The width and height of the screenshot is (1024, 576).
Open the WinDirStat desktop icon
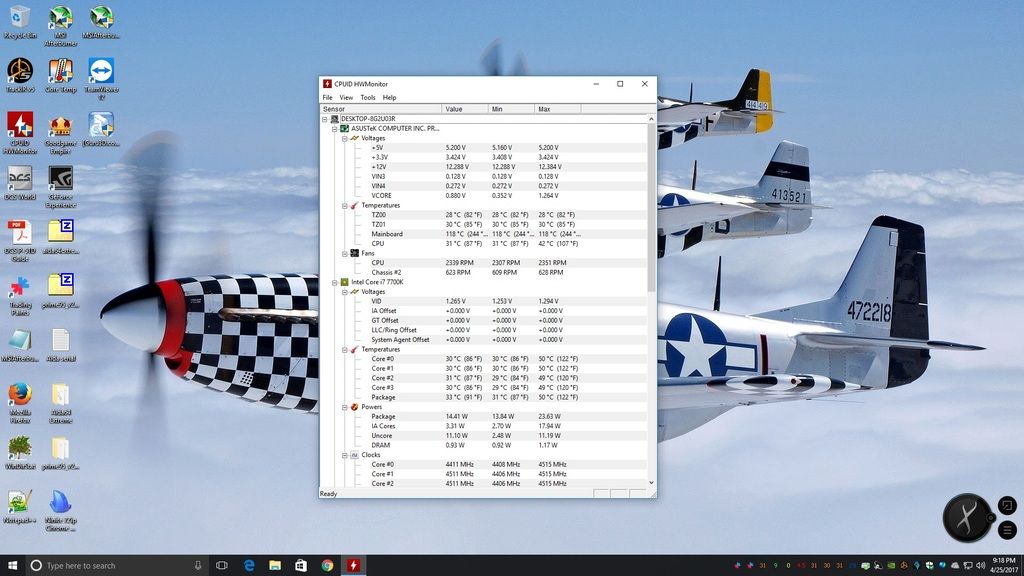[20, 449]
